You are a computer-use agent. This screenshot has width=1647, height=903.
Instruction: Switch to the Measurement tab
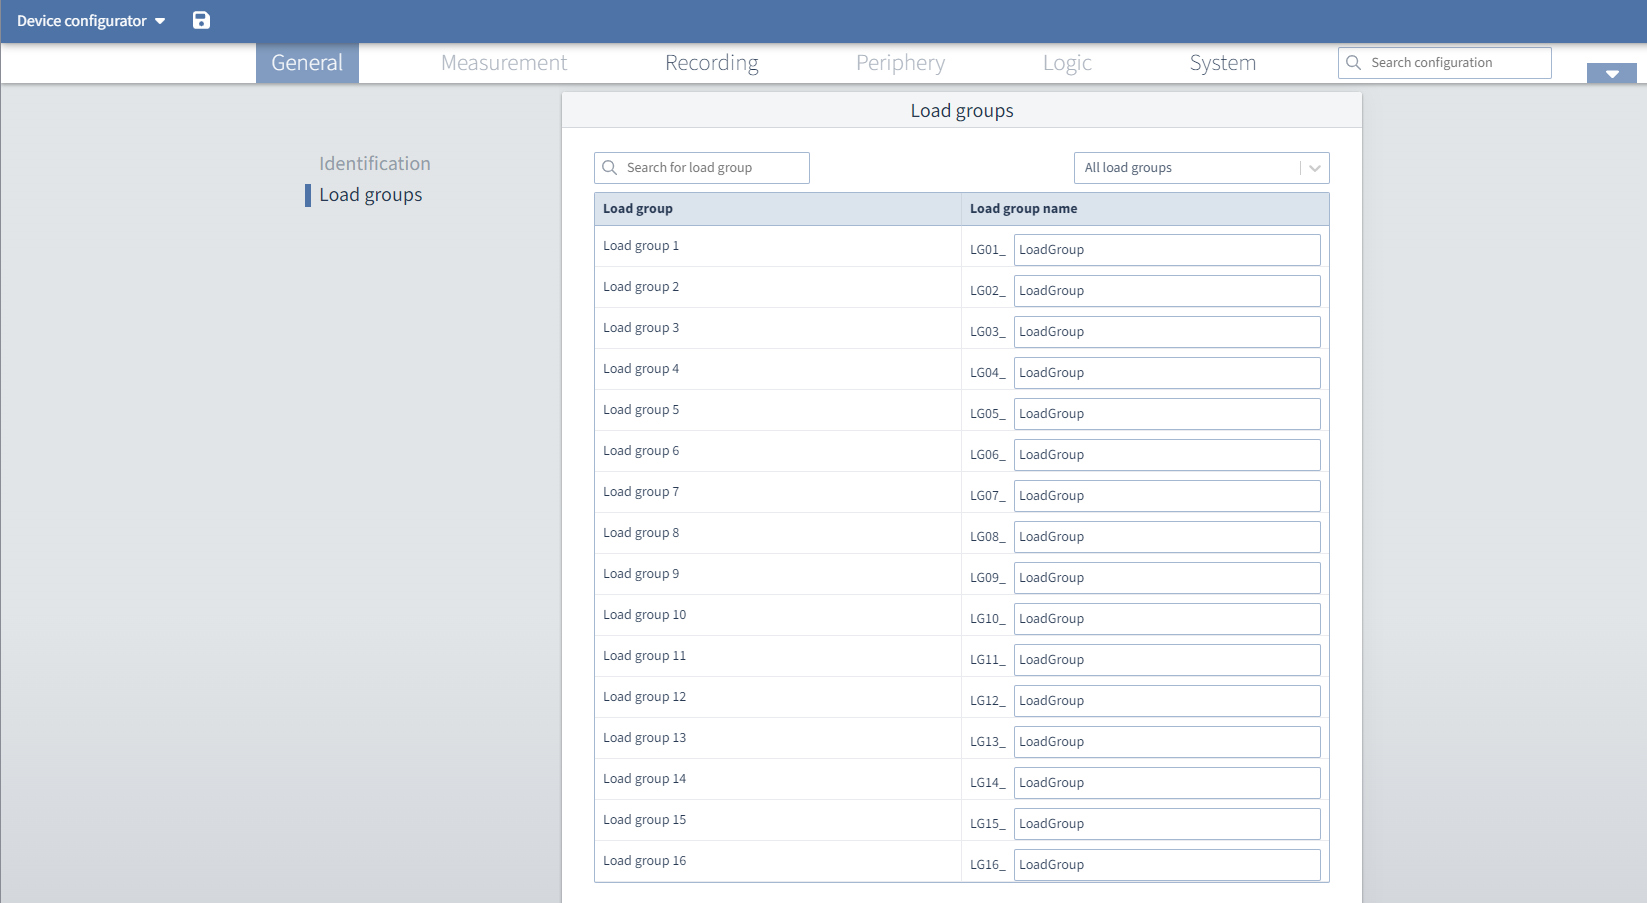504,62
